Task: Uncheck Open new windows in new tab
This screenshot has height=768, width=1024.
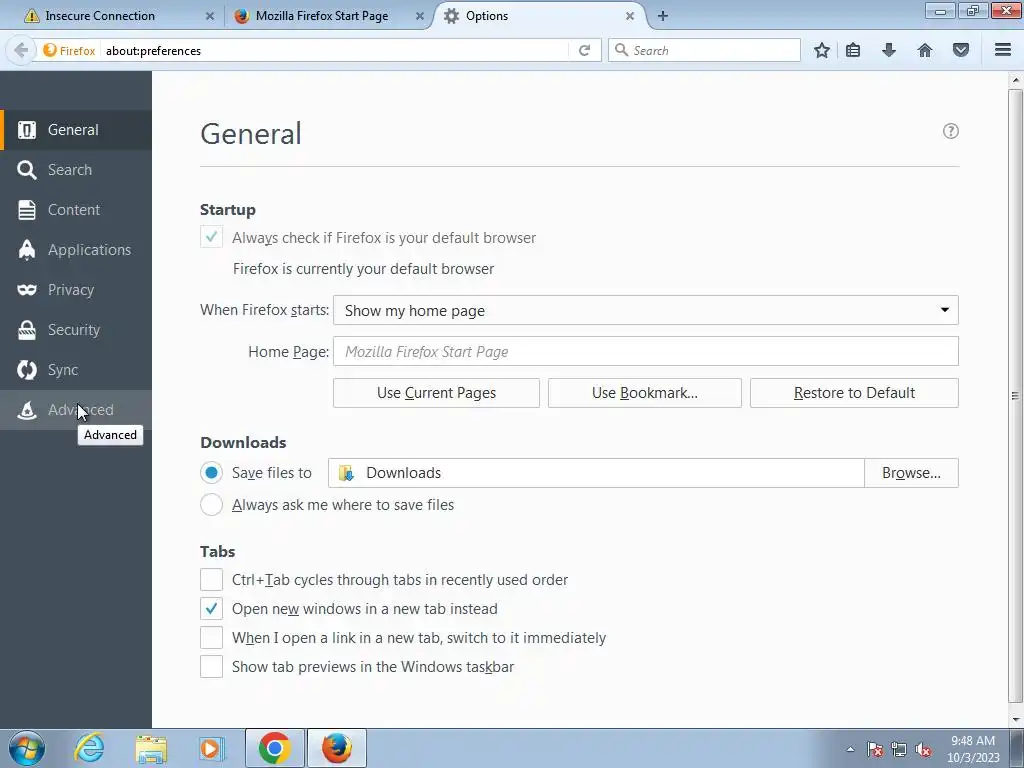Action: click(x=212, y=609)
